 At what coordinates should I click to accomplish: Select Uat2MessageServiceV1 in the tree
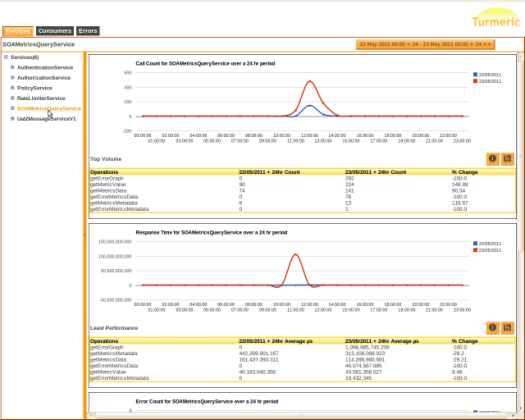(x=47, y=119)
